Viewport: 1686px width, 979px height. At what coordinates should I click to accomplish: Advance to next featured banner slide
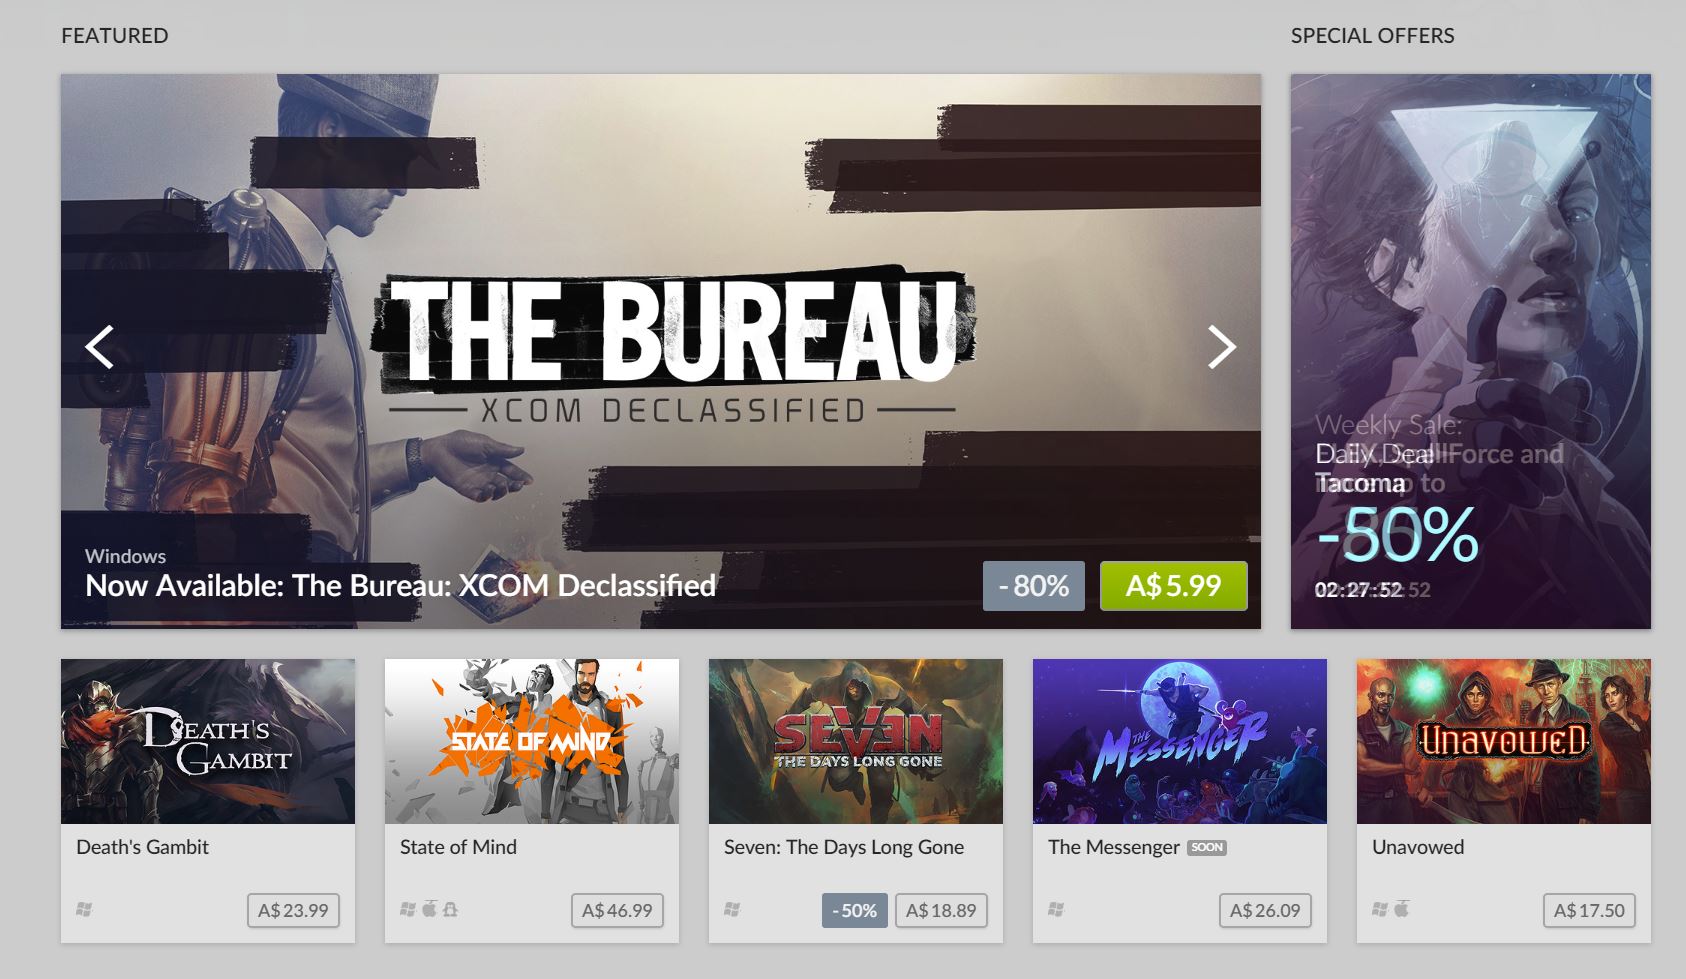tap(1222, 347)
